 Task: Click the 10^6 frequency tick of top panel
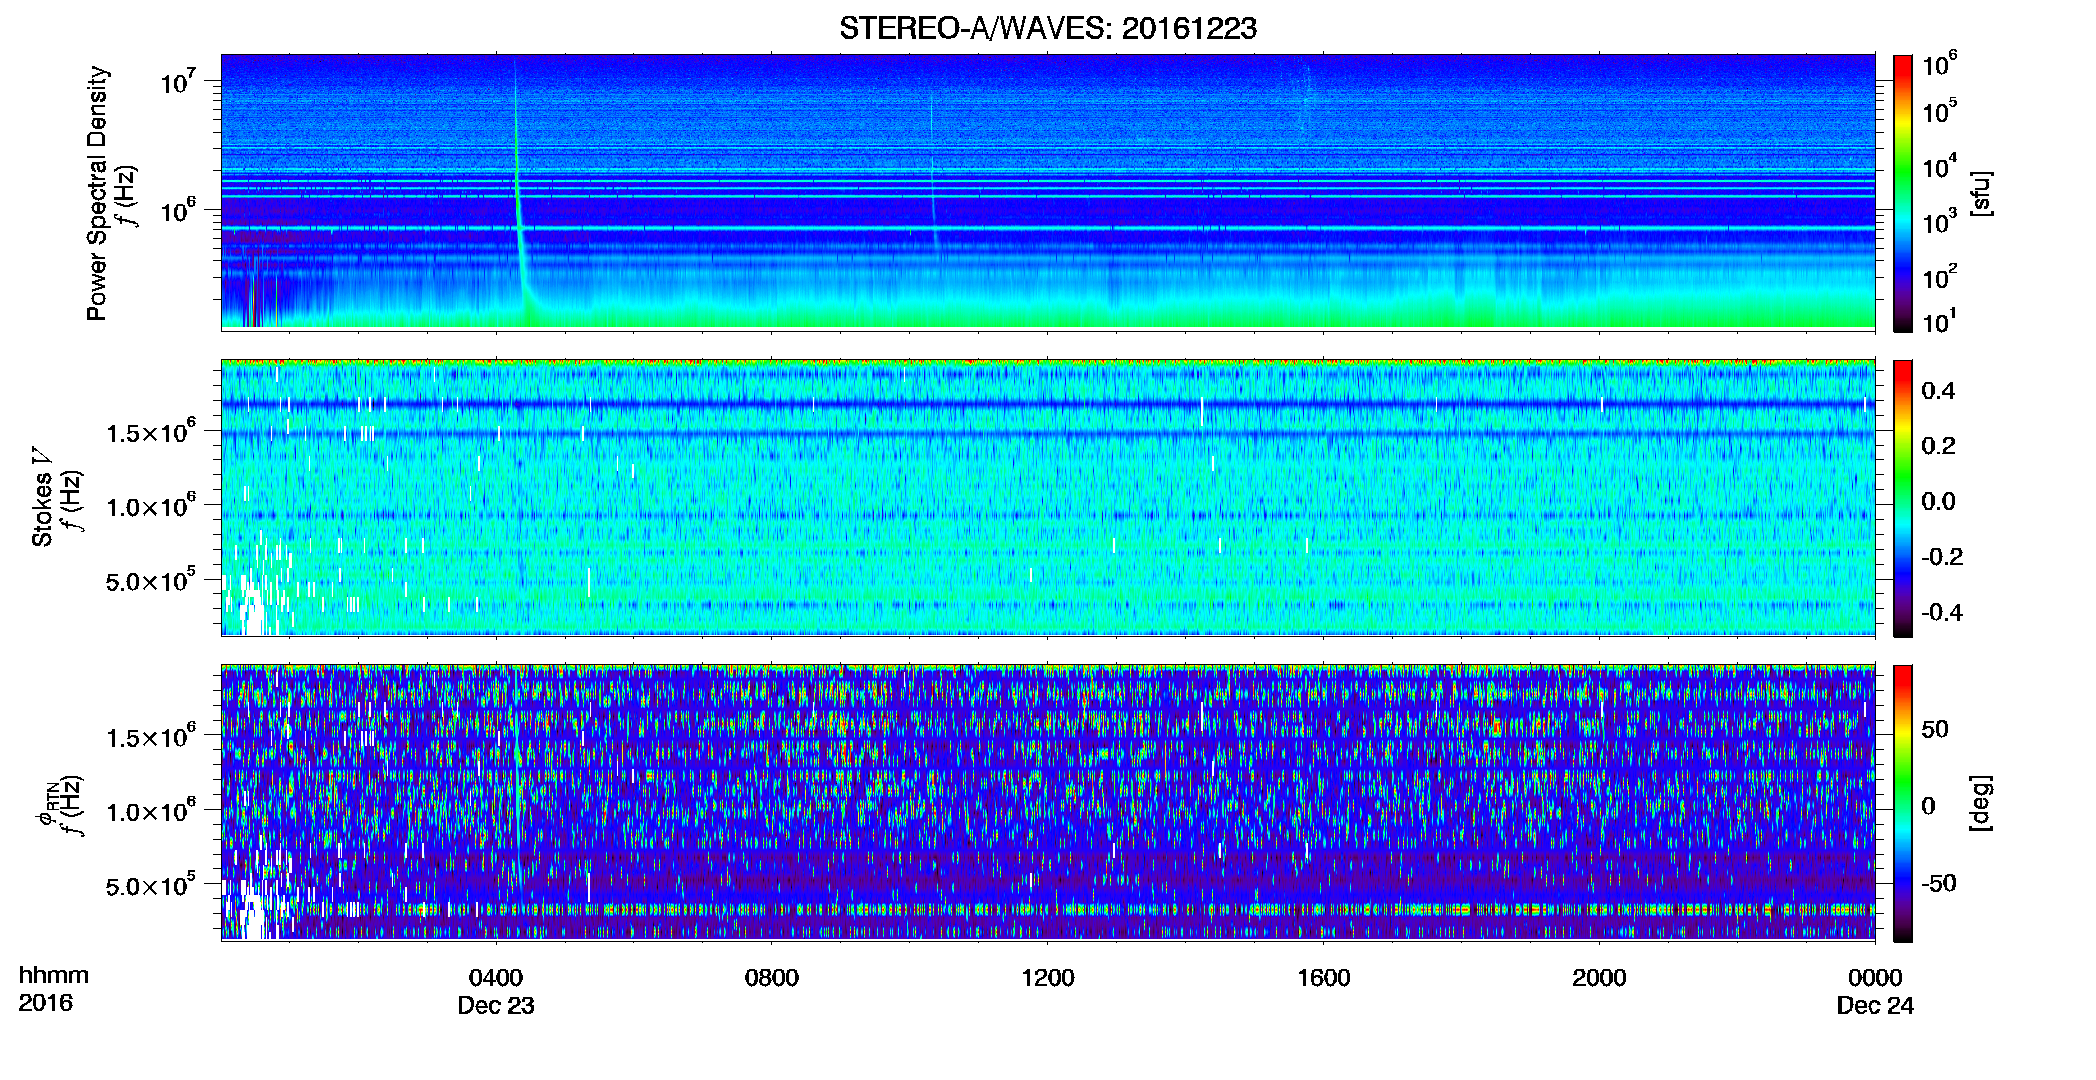(x=178, y=210)
